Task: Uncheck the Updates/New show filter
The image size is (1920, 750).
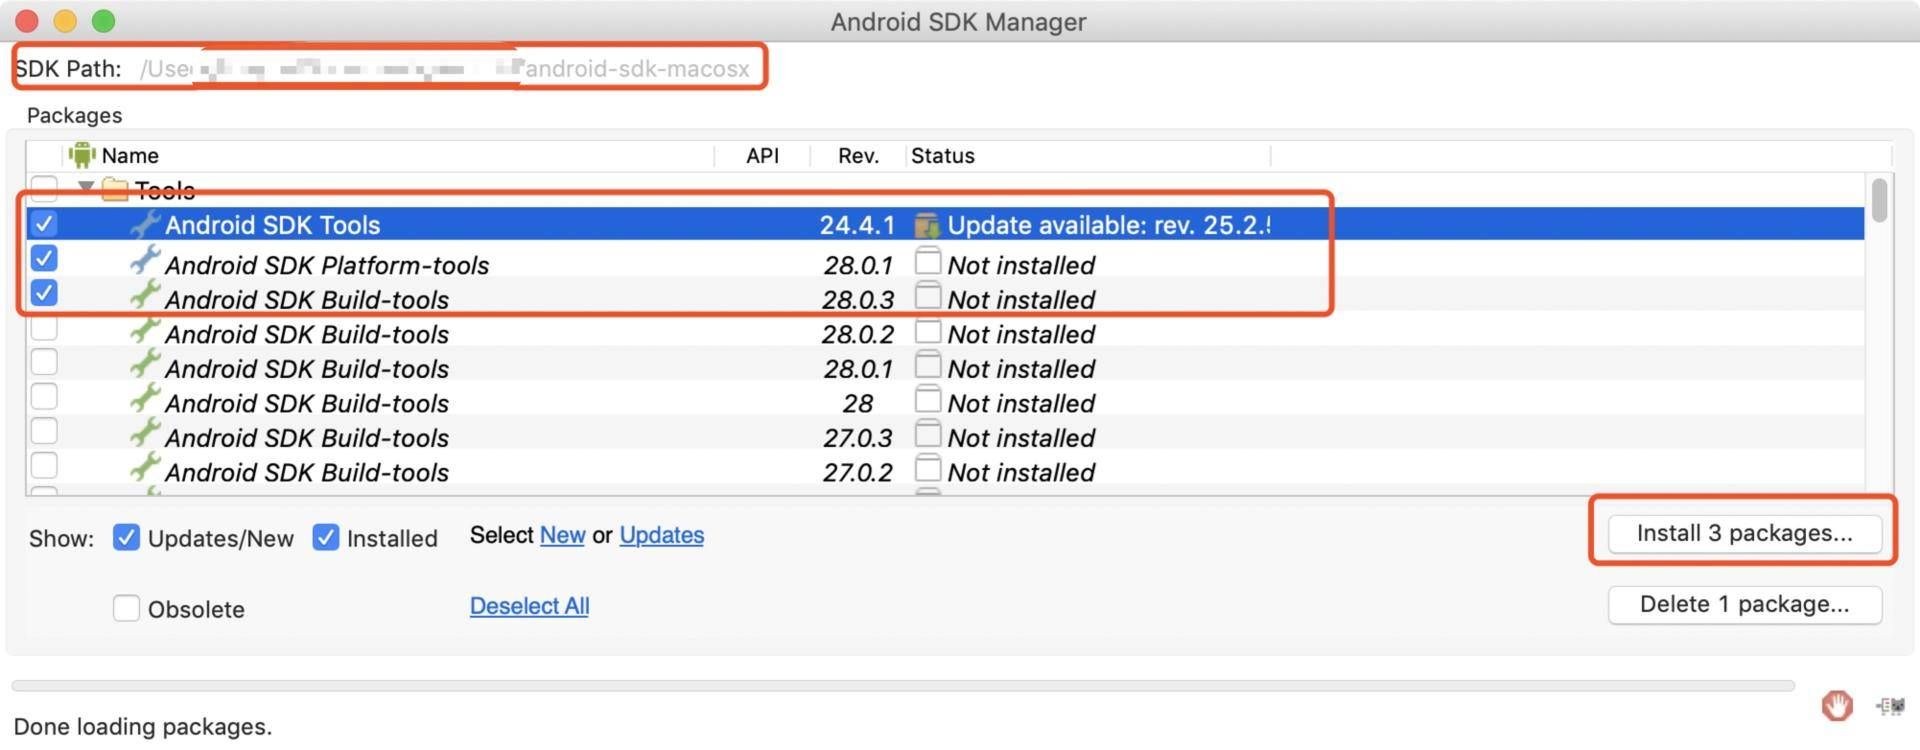Action: pos(126,538)
